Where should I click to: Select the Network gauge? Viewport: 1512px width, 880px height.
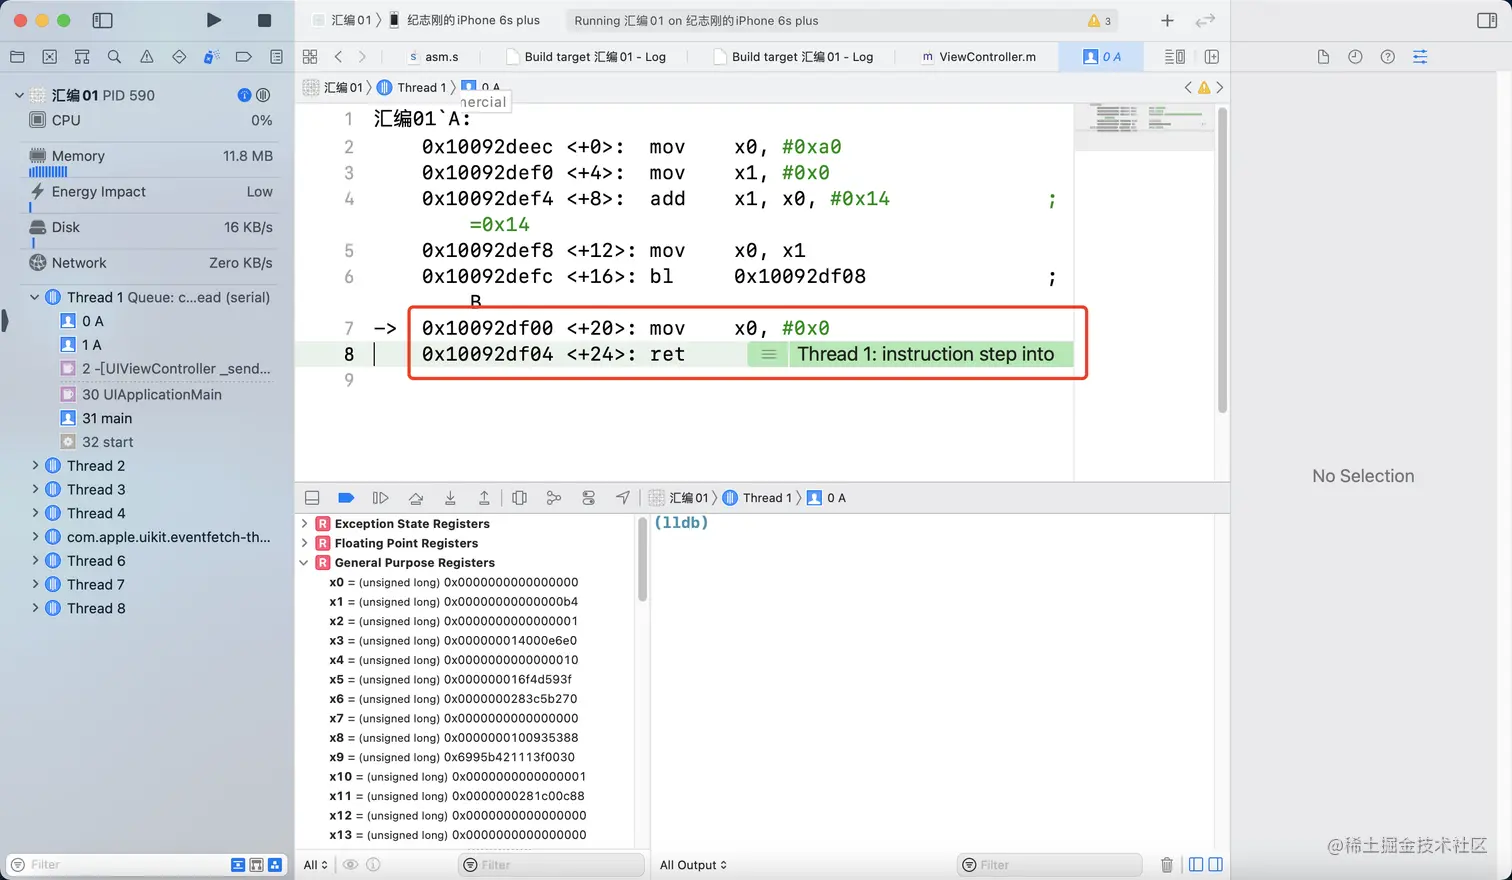(x=150, y=263)
